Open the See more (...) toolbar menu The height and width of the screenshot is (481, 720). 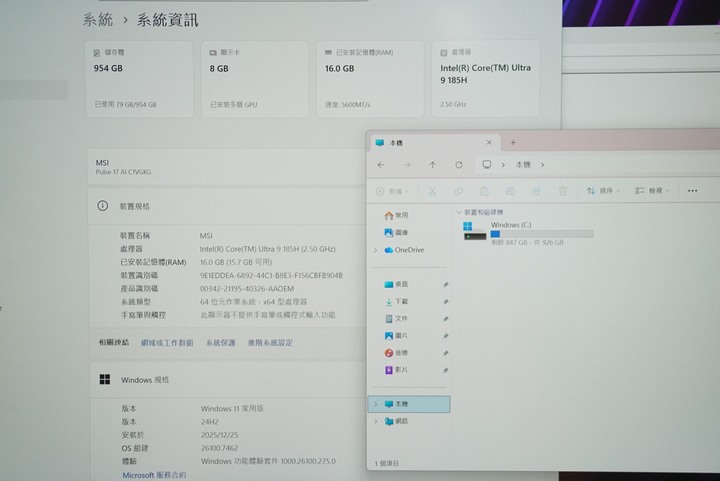[x=692, y=190]
